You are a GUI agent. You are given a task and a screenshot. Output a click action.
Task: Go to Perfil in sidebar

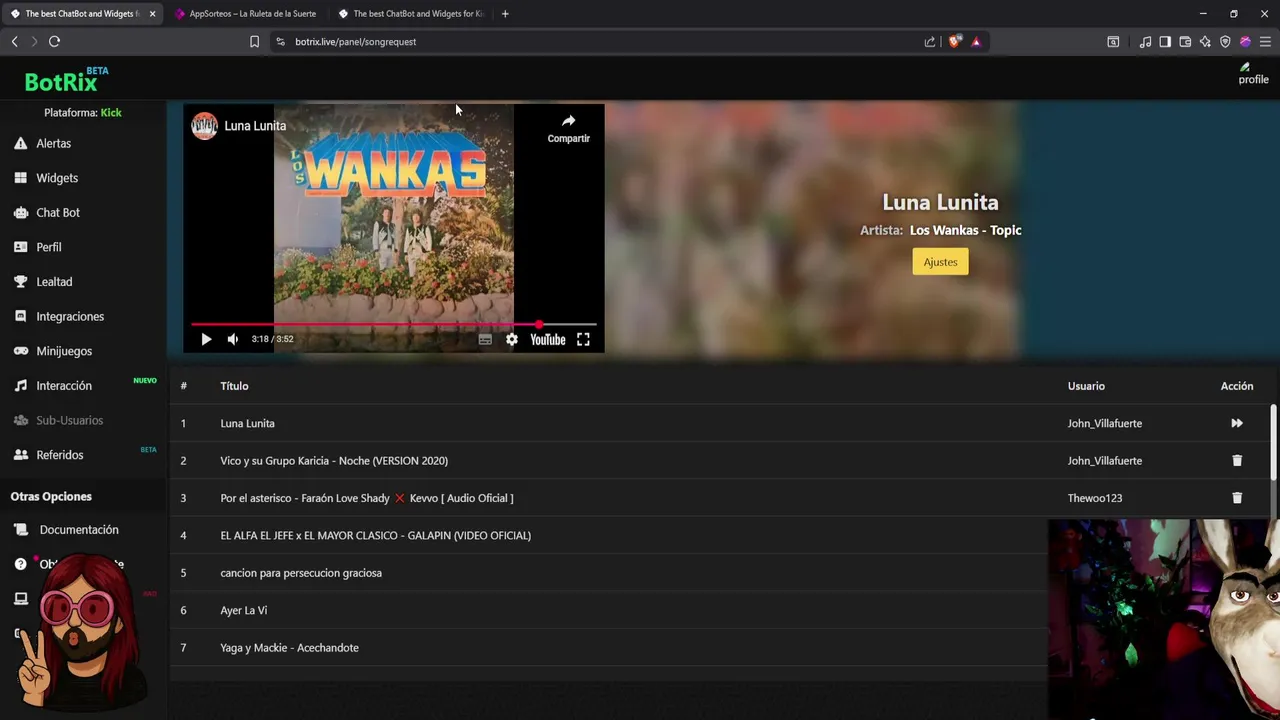tap(49, 247)
